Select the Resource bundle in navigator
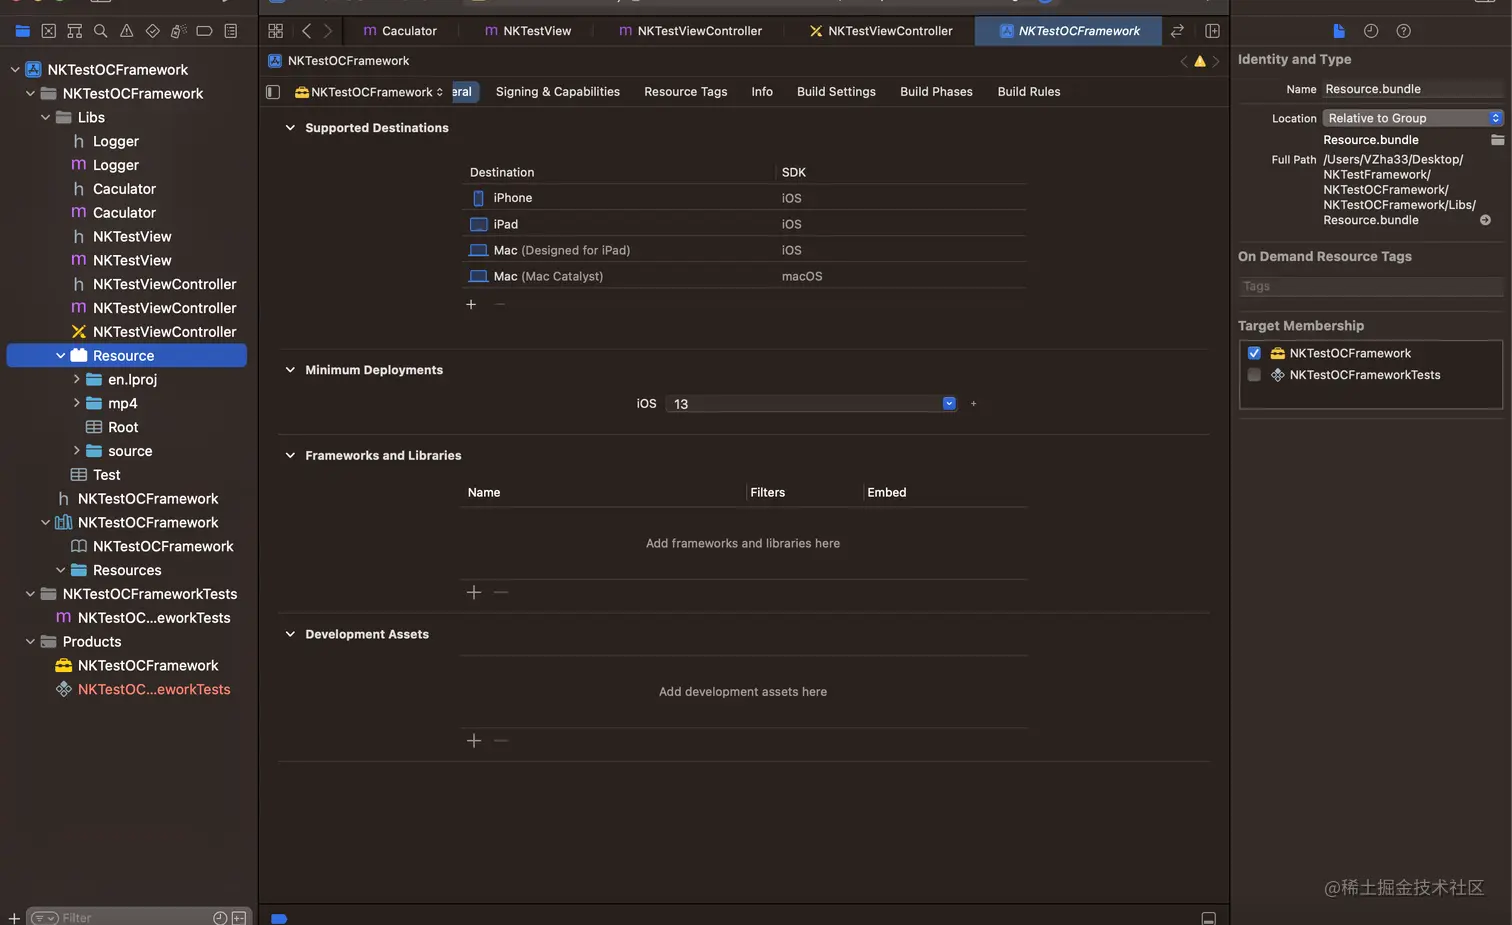 coord(127,356)
